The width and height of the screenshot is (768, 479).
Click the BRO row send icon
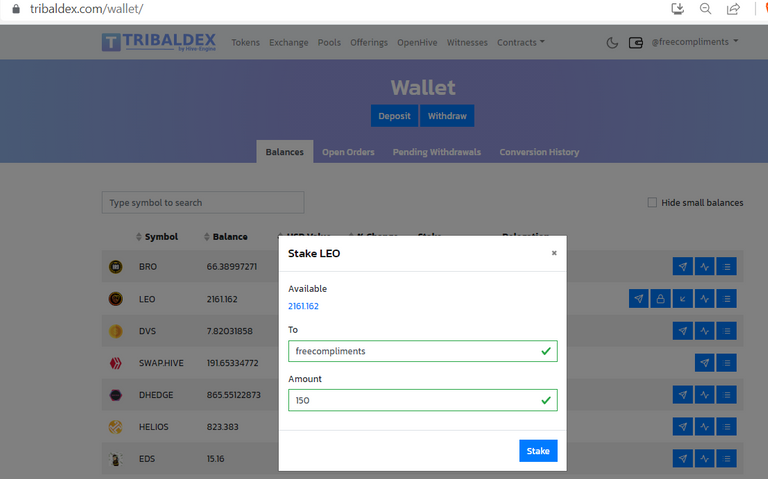(x=682, y=267)
